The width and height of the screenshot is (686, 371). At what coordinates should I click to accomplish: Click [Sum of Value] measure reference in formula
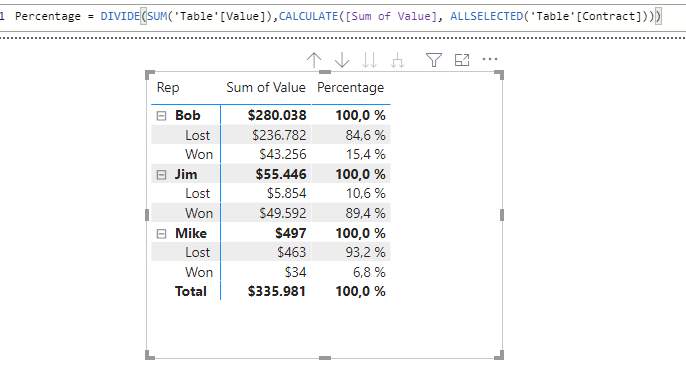391,17
